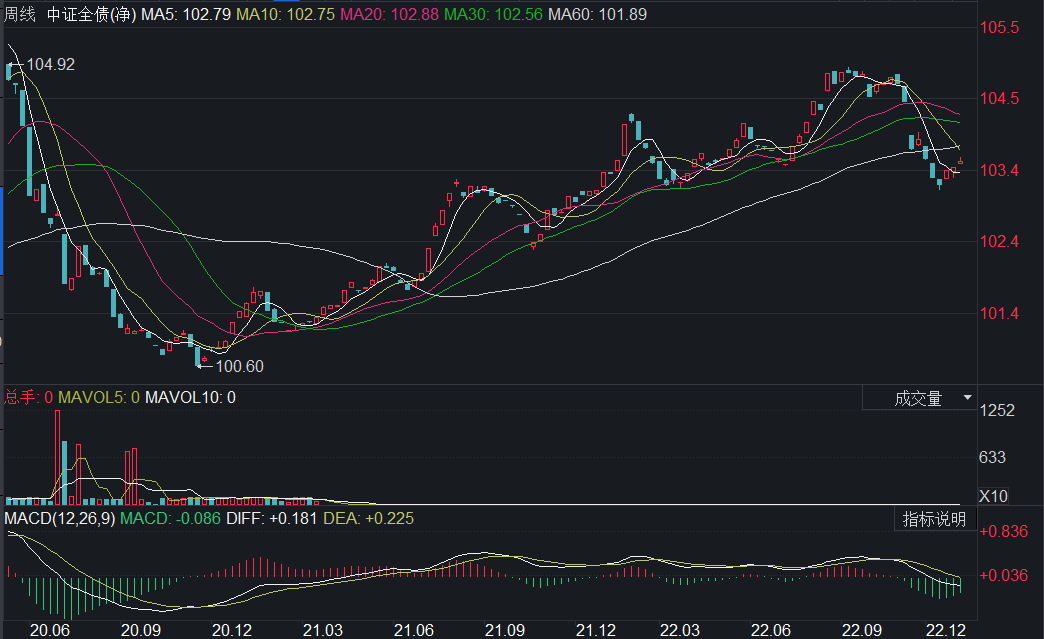This screenshot has width=1044, height=639.
Task: Select the MAVOL10 volume average label
Action: (190, 398)
